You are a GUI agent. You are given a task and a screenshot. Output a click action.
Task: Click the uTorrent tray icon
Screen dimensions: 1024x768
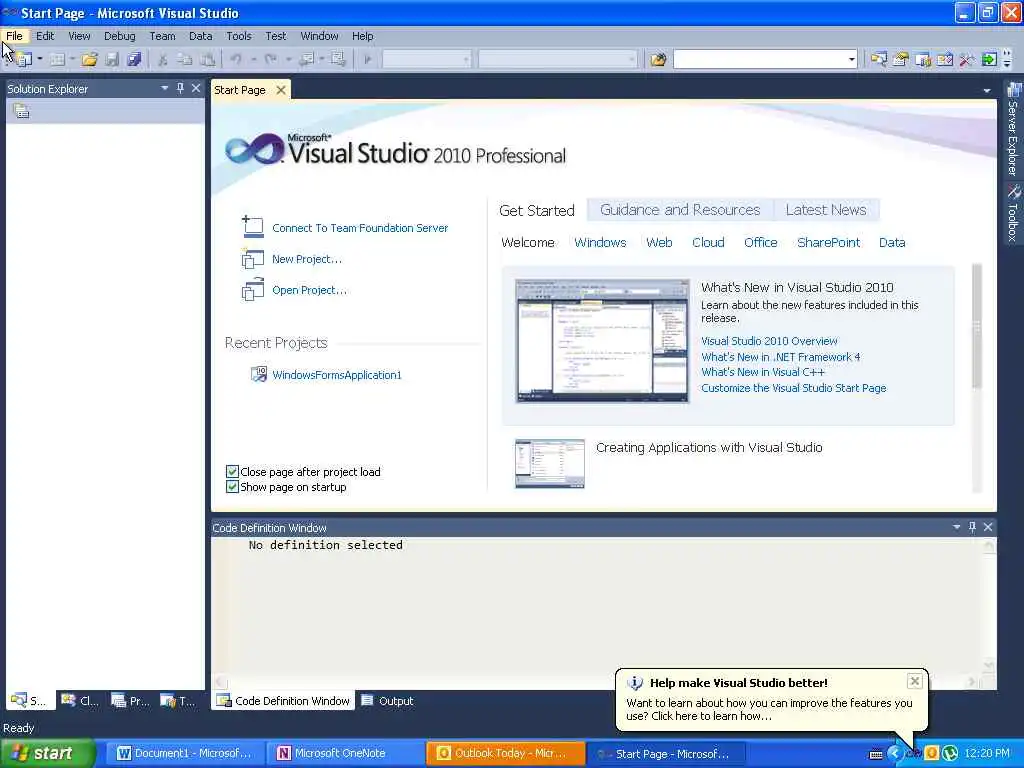[x=950, y=753]
